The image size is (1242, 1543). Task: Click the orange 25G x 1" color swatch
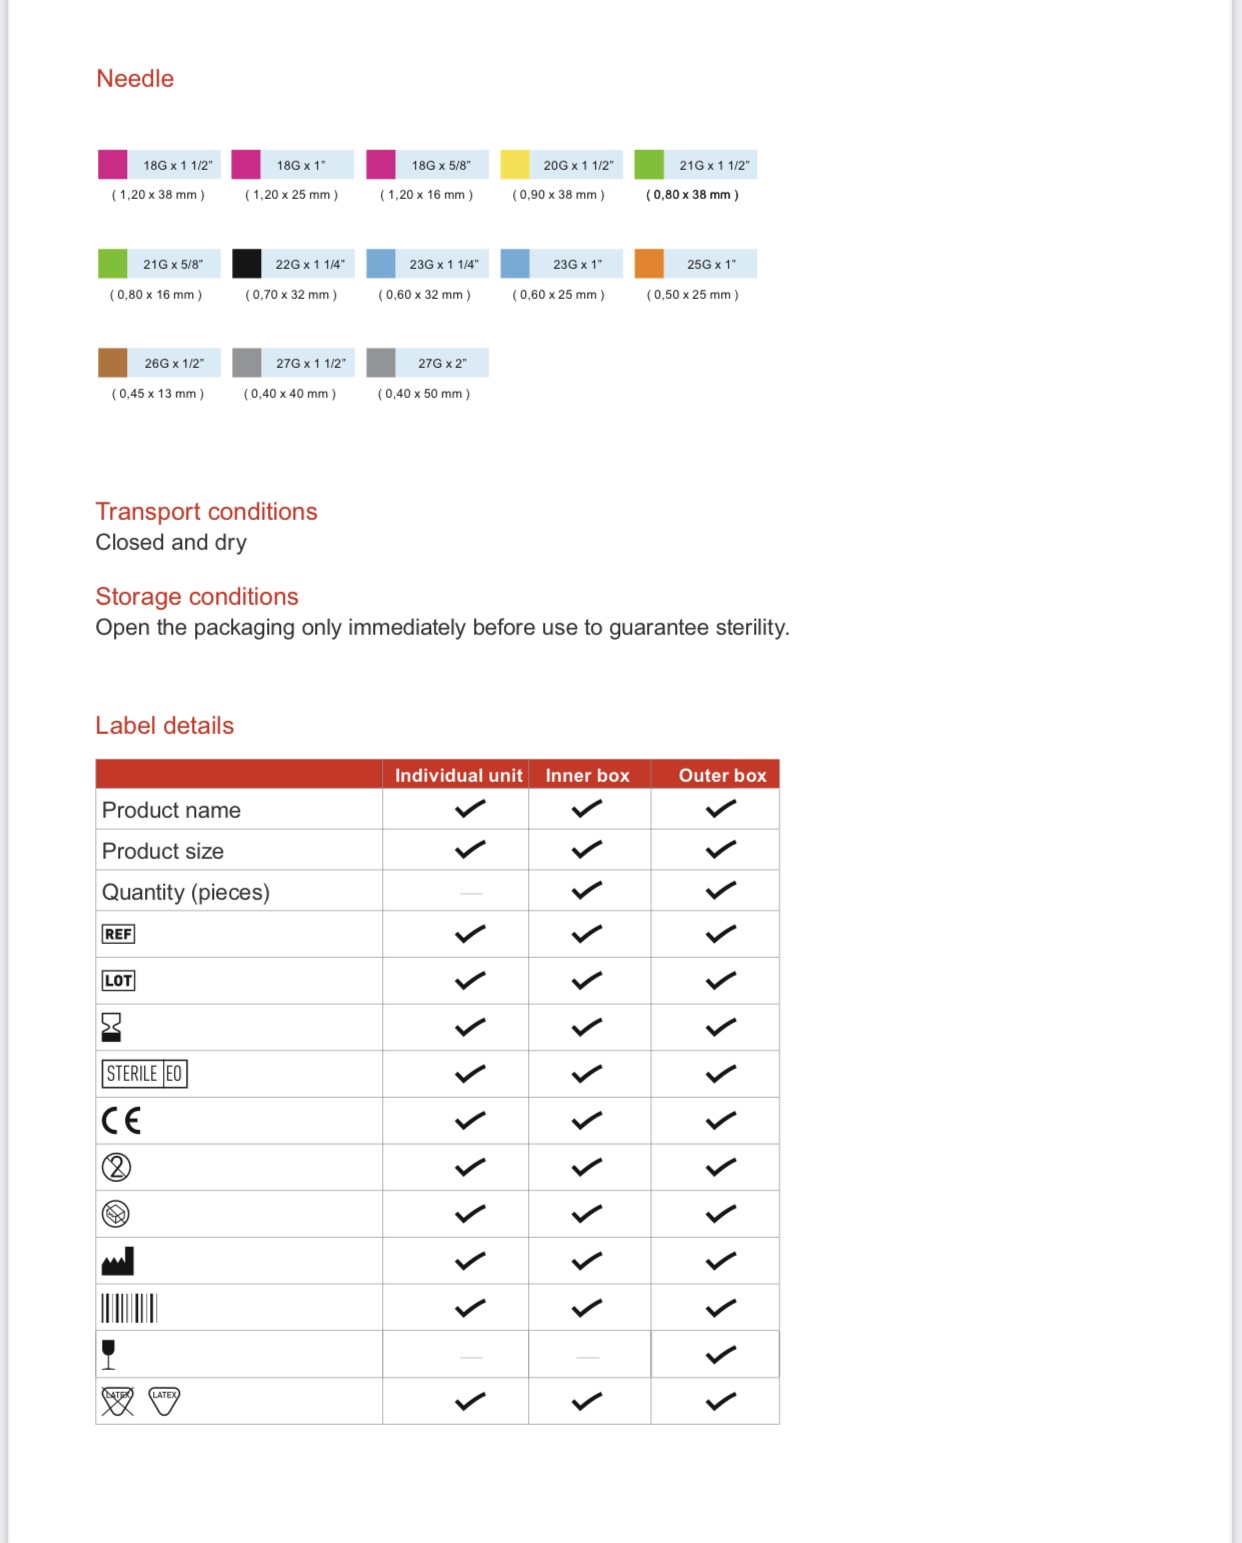coord(649,264)
